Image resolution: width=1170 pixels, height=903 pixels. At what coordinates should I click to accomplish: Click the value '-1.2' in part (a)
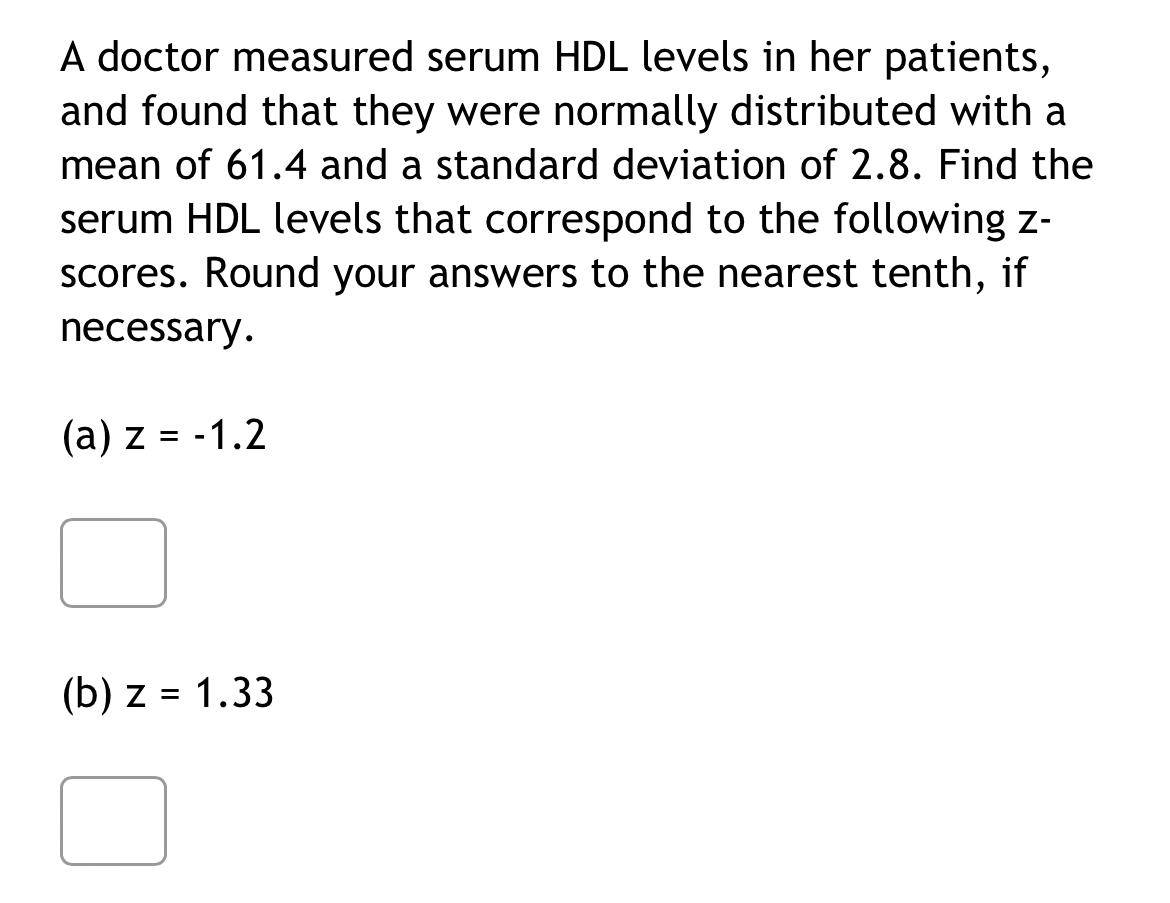[x=227, y=434]
